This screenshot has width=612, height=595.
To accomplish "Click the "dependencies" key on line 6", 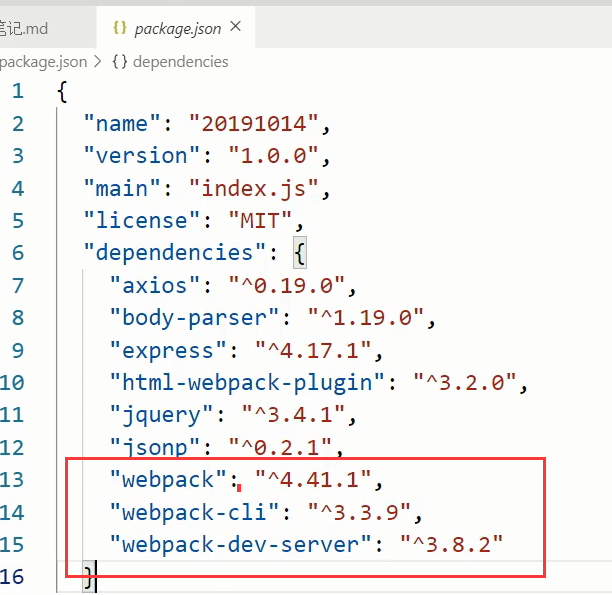I will point(174,253).
